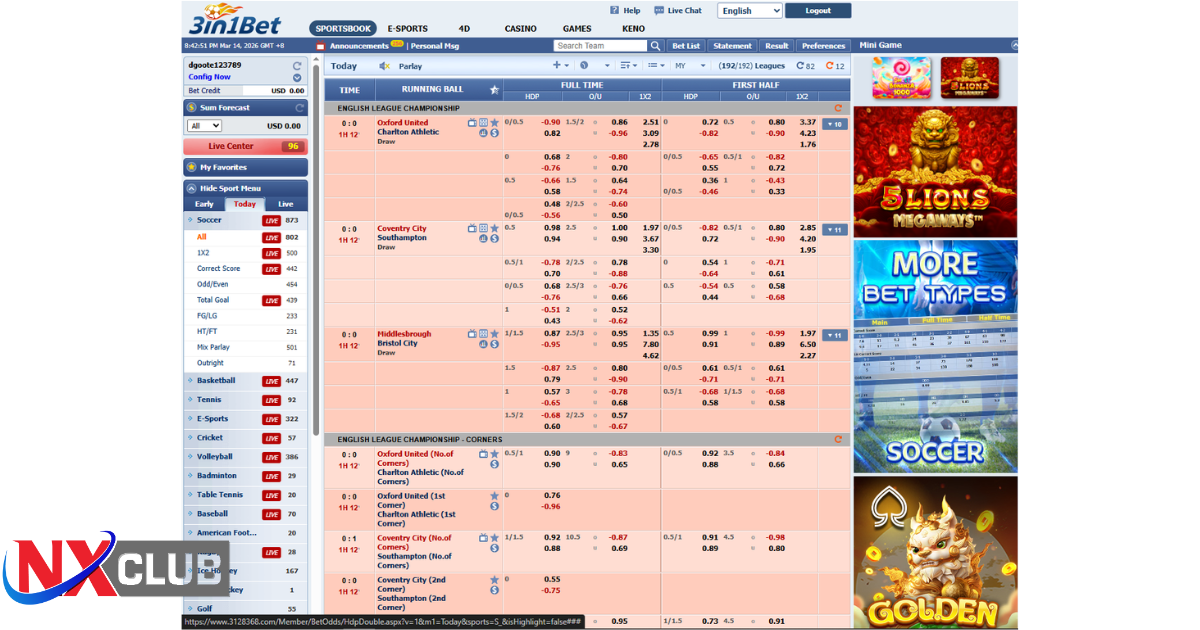Click the star icon in Running Ball header
The height and width of the screenshot is (630, 1200).
tap(494, 90)
